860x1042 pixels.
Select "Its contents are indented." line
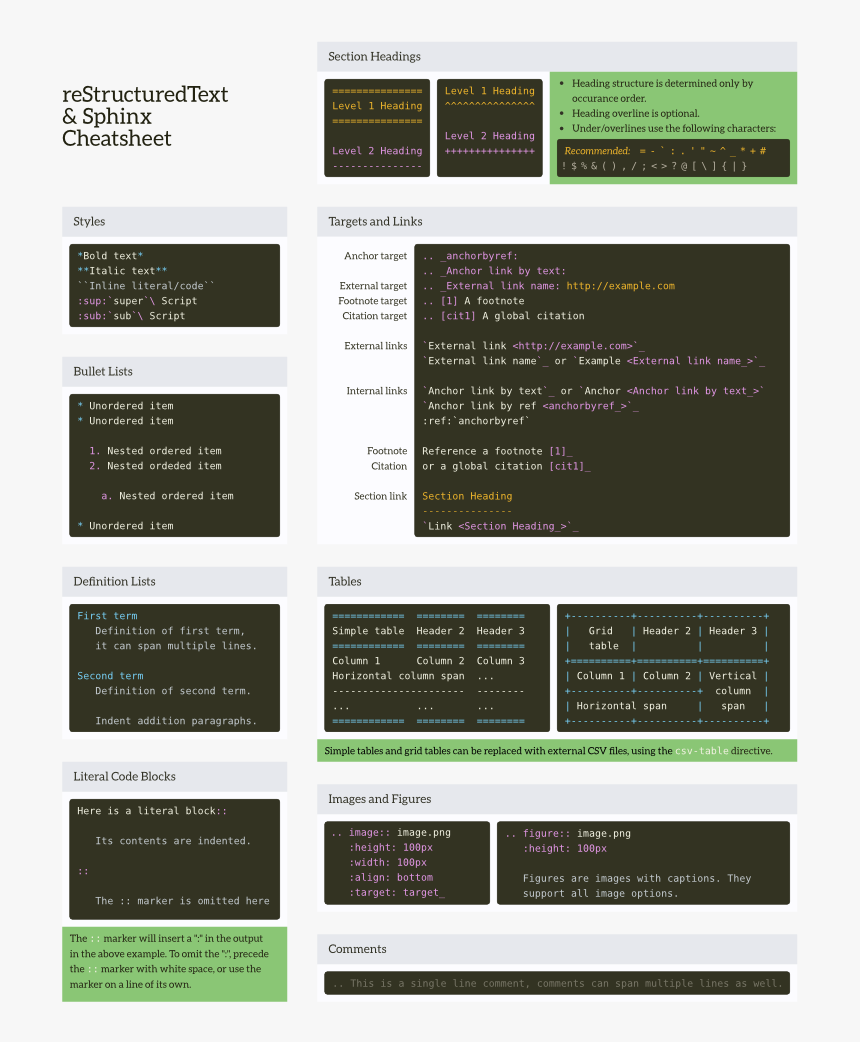coord(173,841)
